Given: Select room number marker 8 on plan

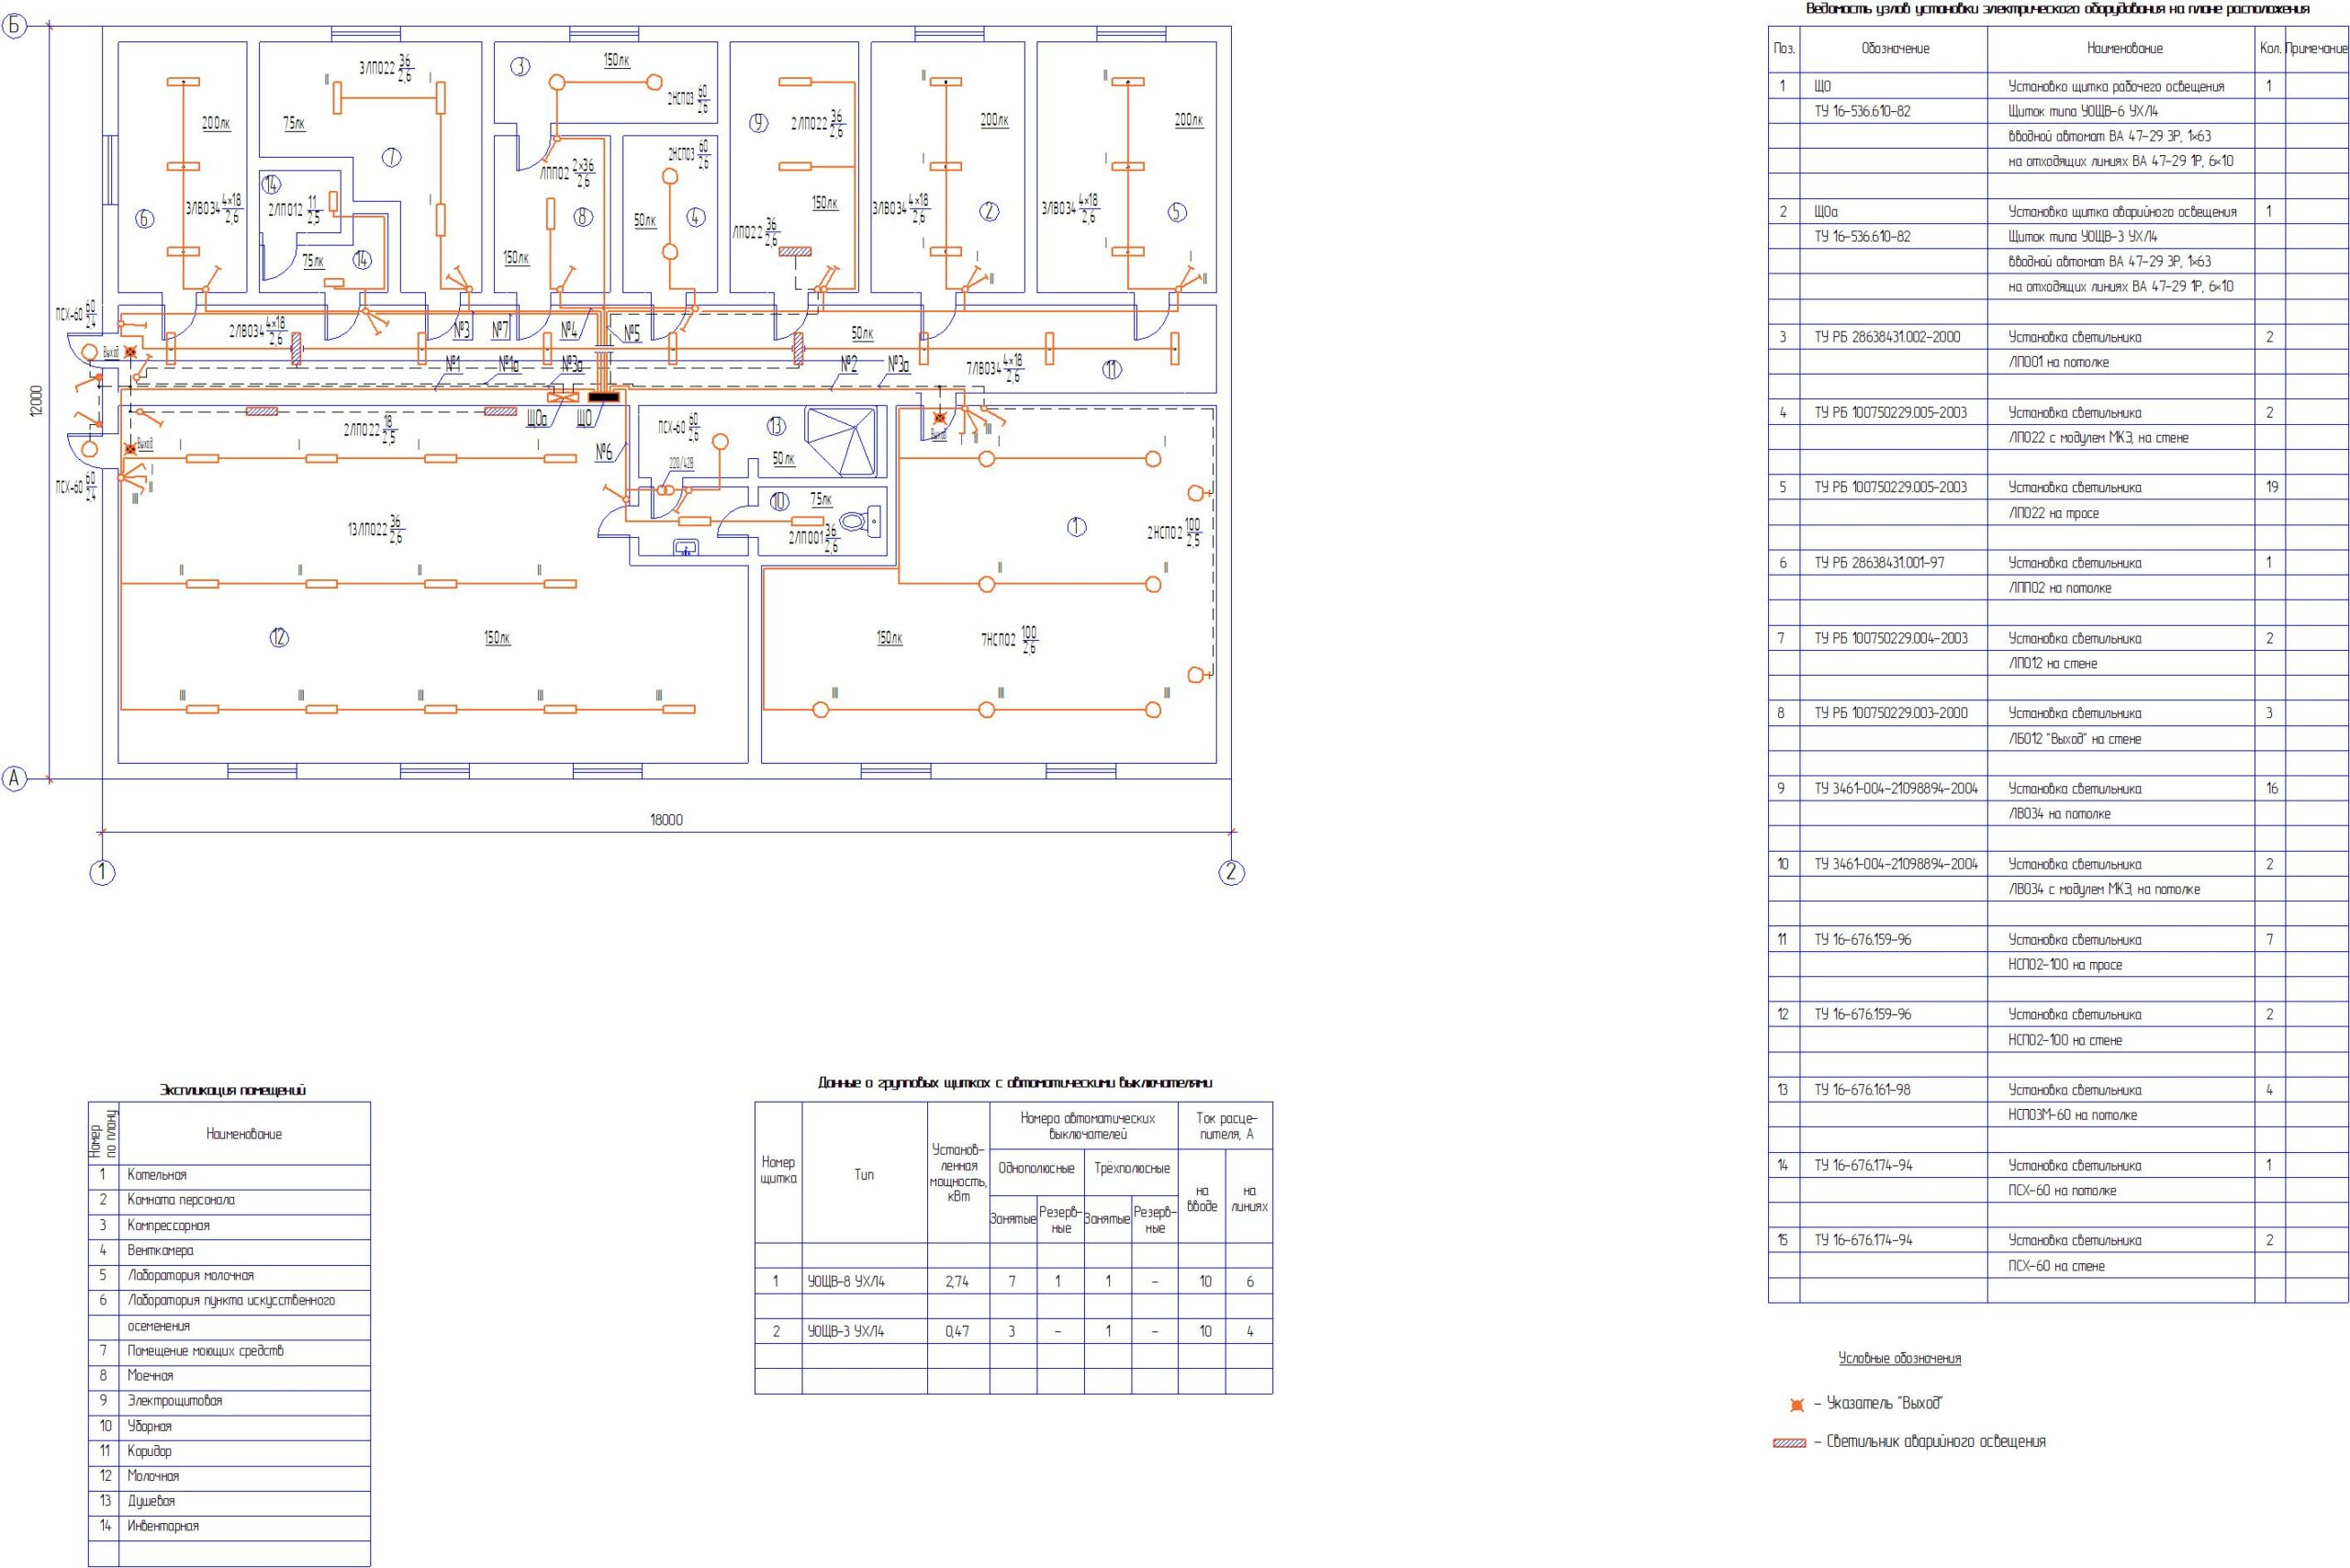Looking at the screenshot, I should coord(584,217).
